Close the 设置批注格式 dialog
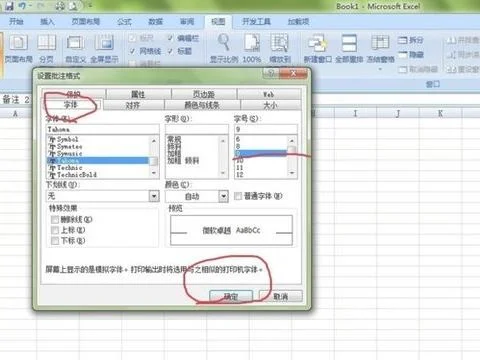Image resolution: width=480 pixels, height=360 pixels. pos(293,73)
